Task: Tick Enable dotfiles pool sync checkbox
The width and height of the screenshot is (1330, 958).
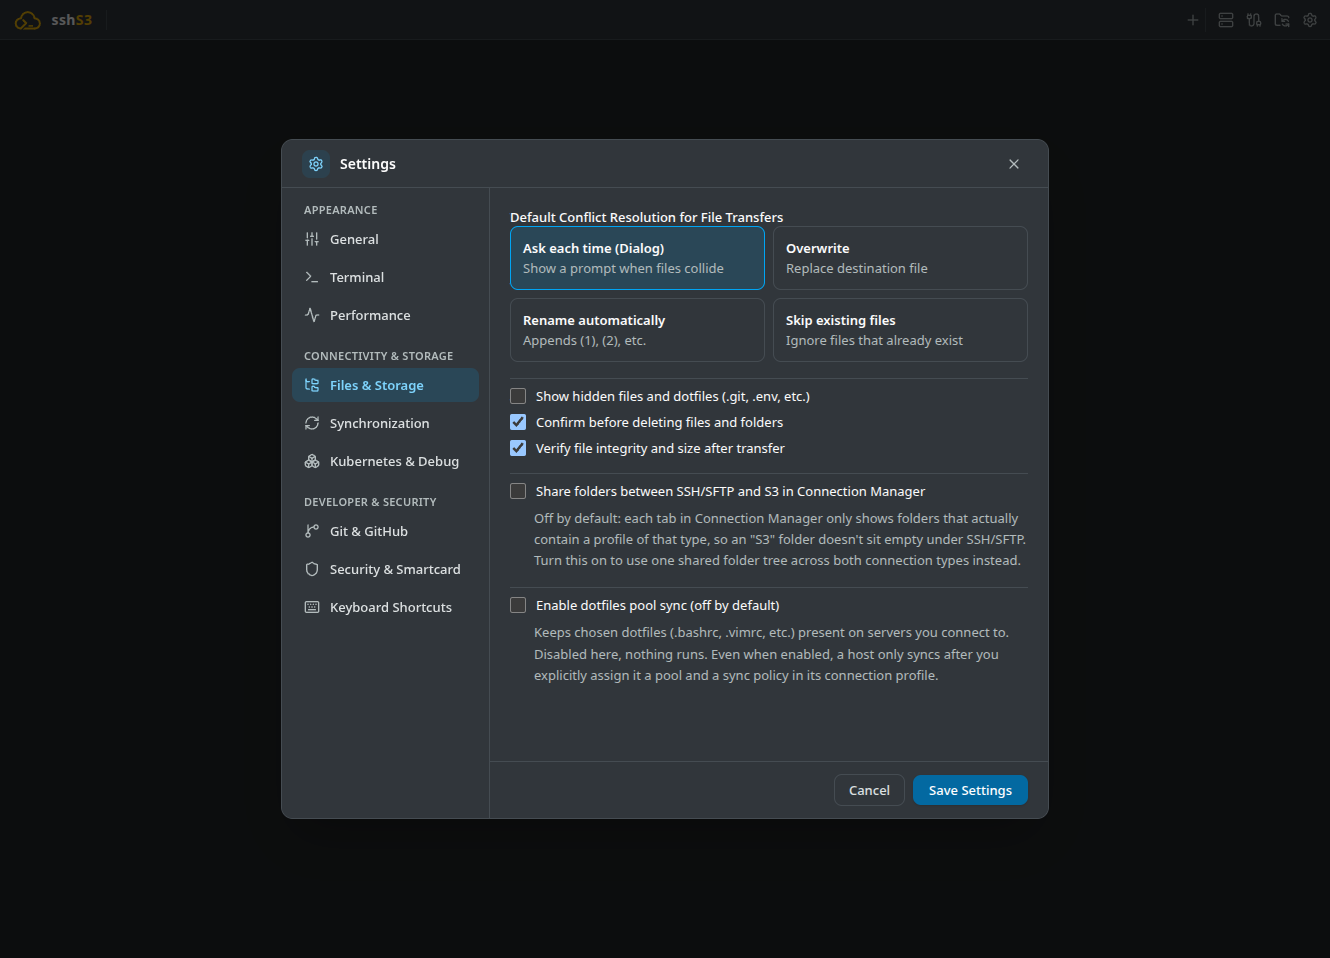Action: pyautogui.click(x=518, y=606)
